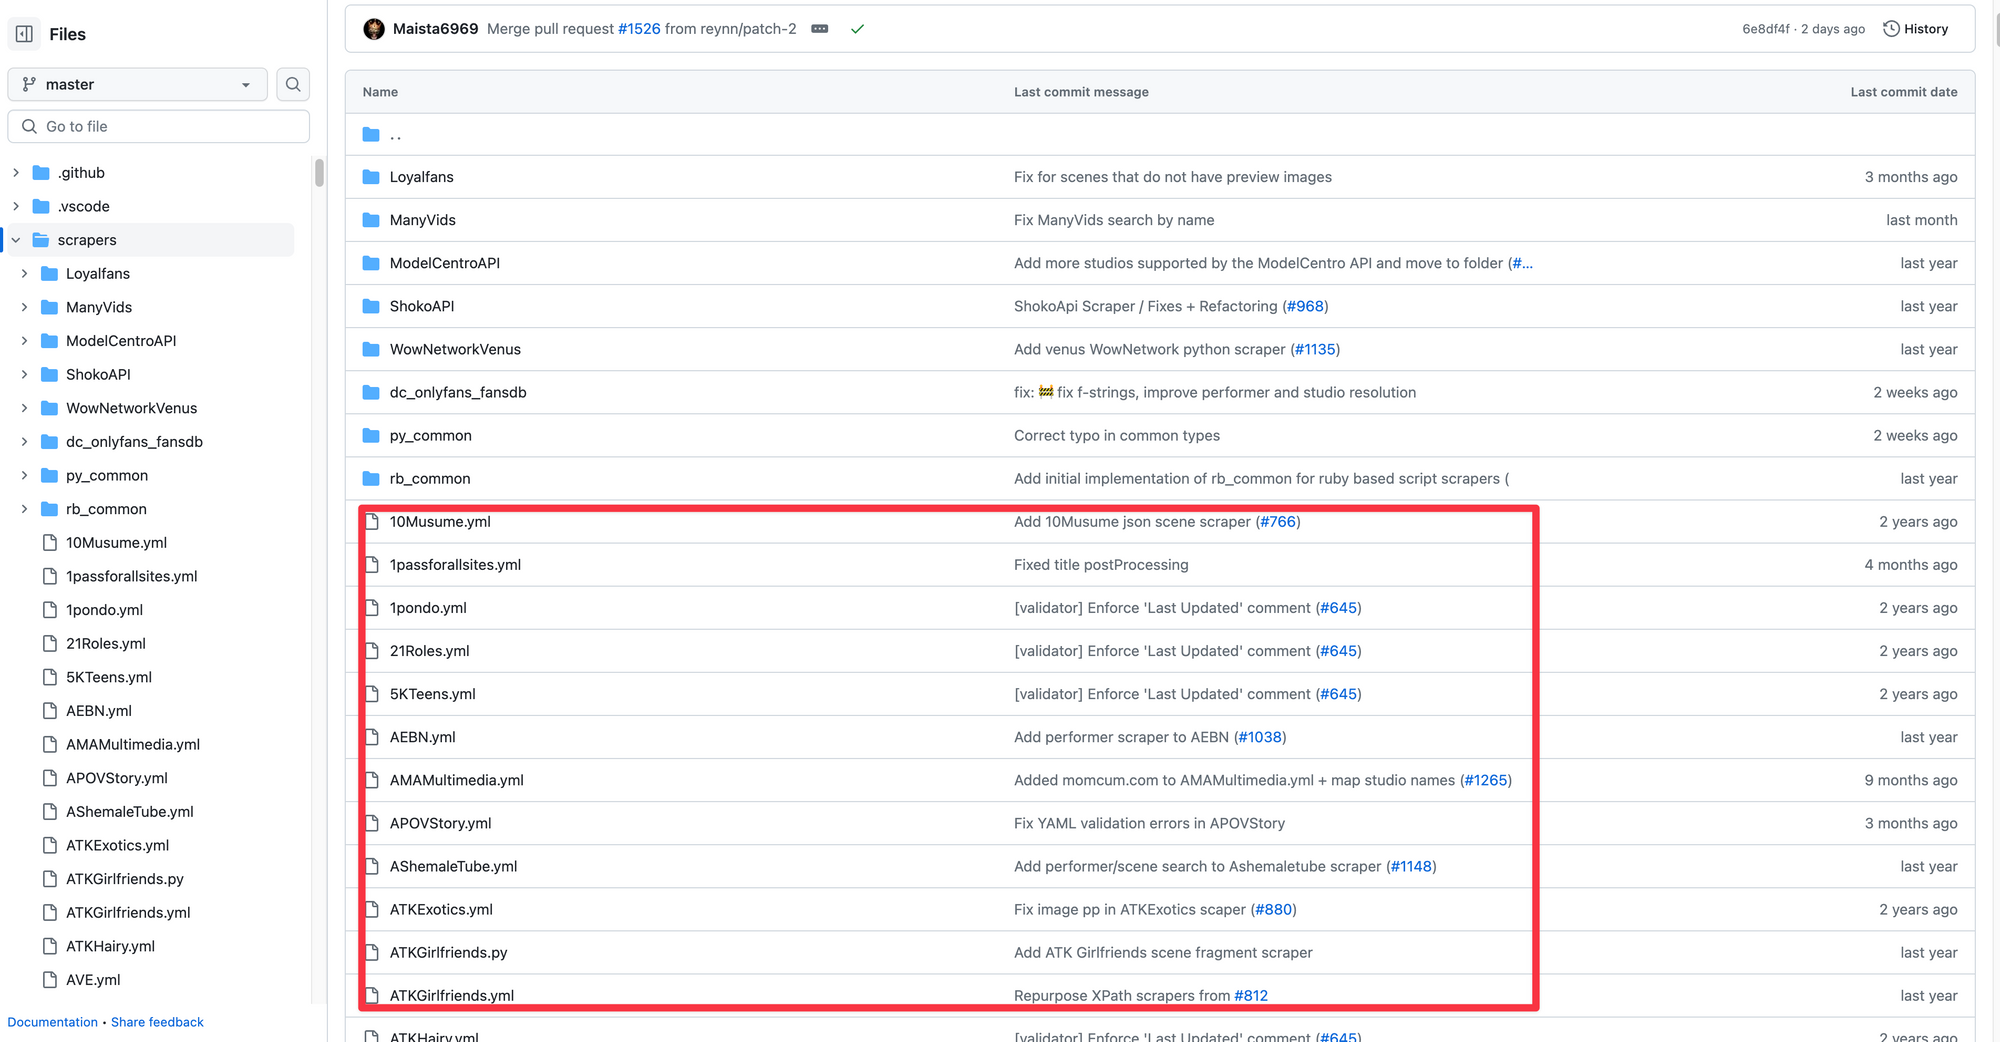Open the Maista6969 author link

tap(435, 29)
